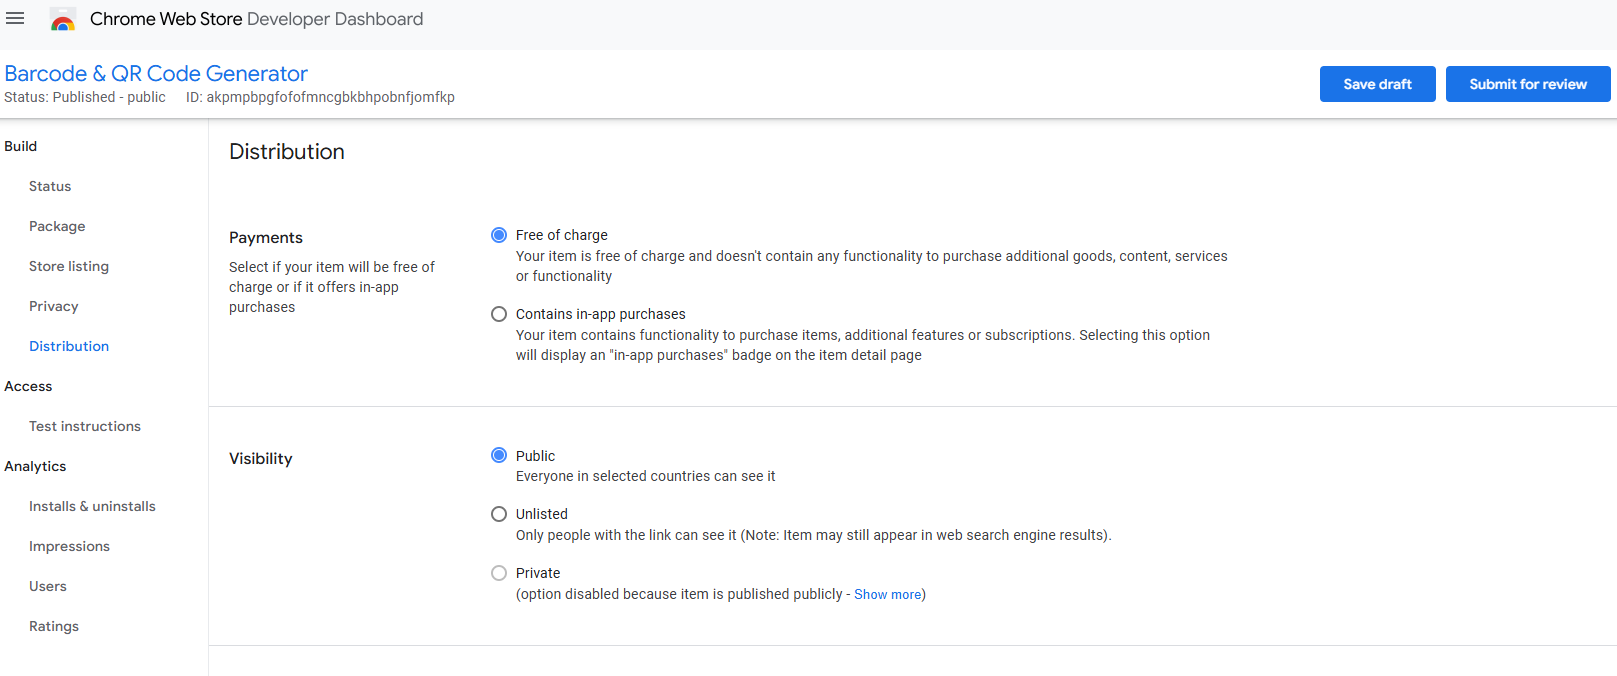
Task: Open Test instructions page
Action: click(85, 426)
